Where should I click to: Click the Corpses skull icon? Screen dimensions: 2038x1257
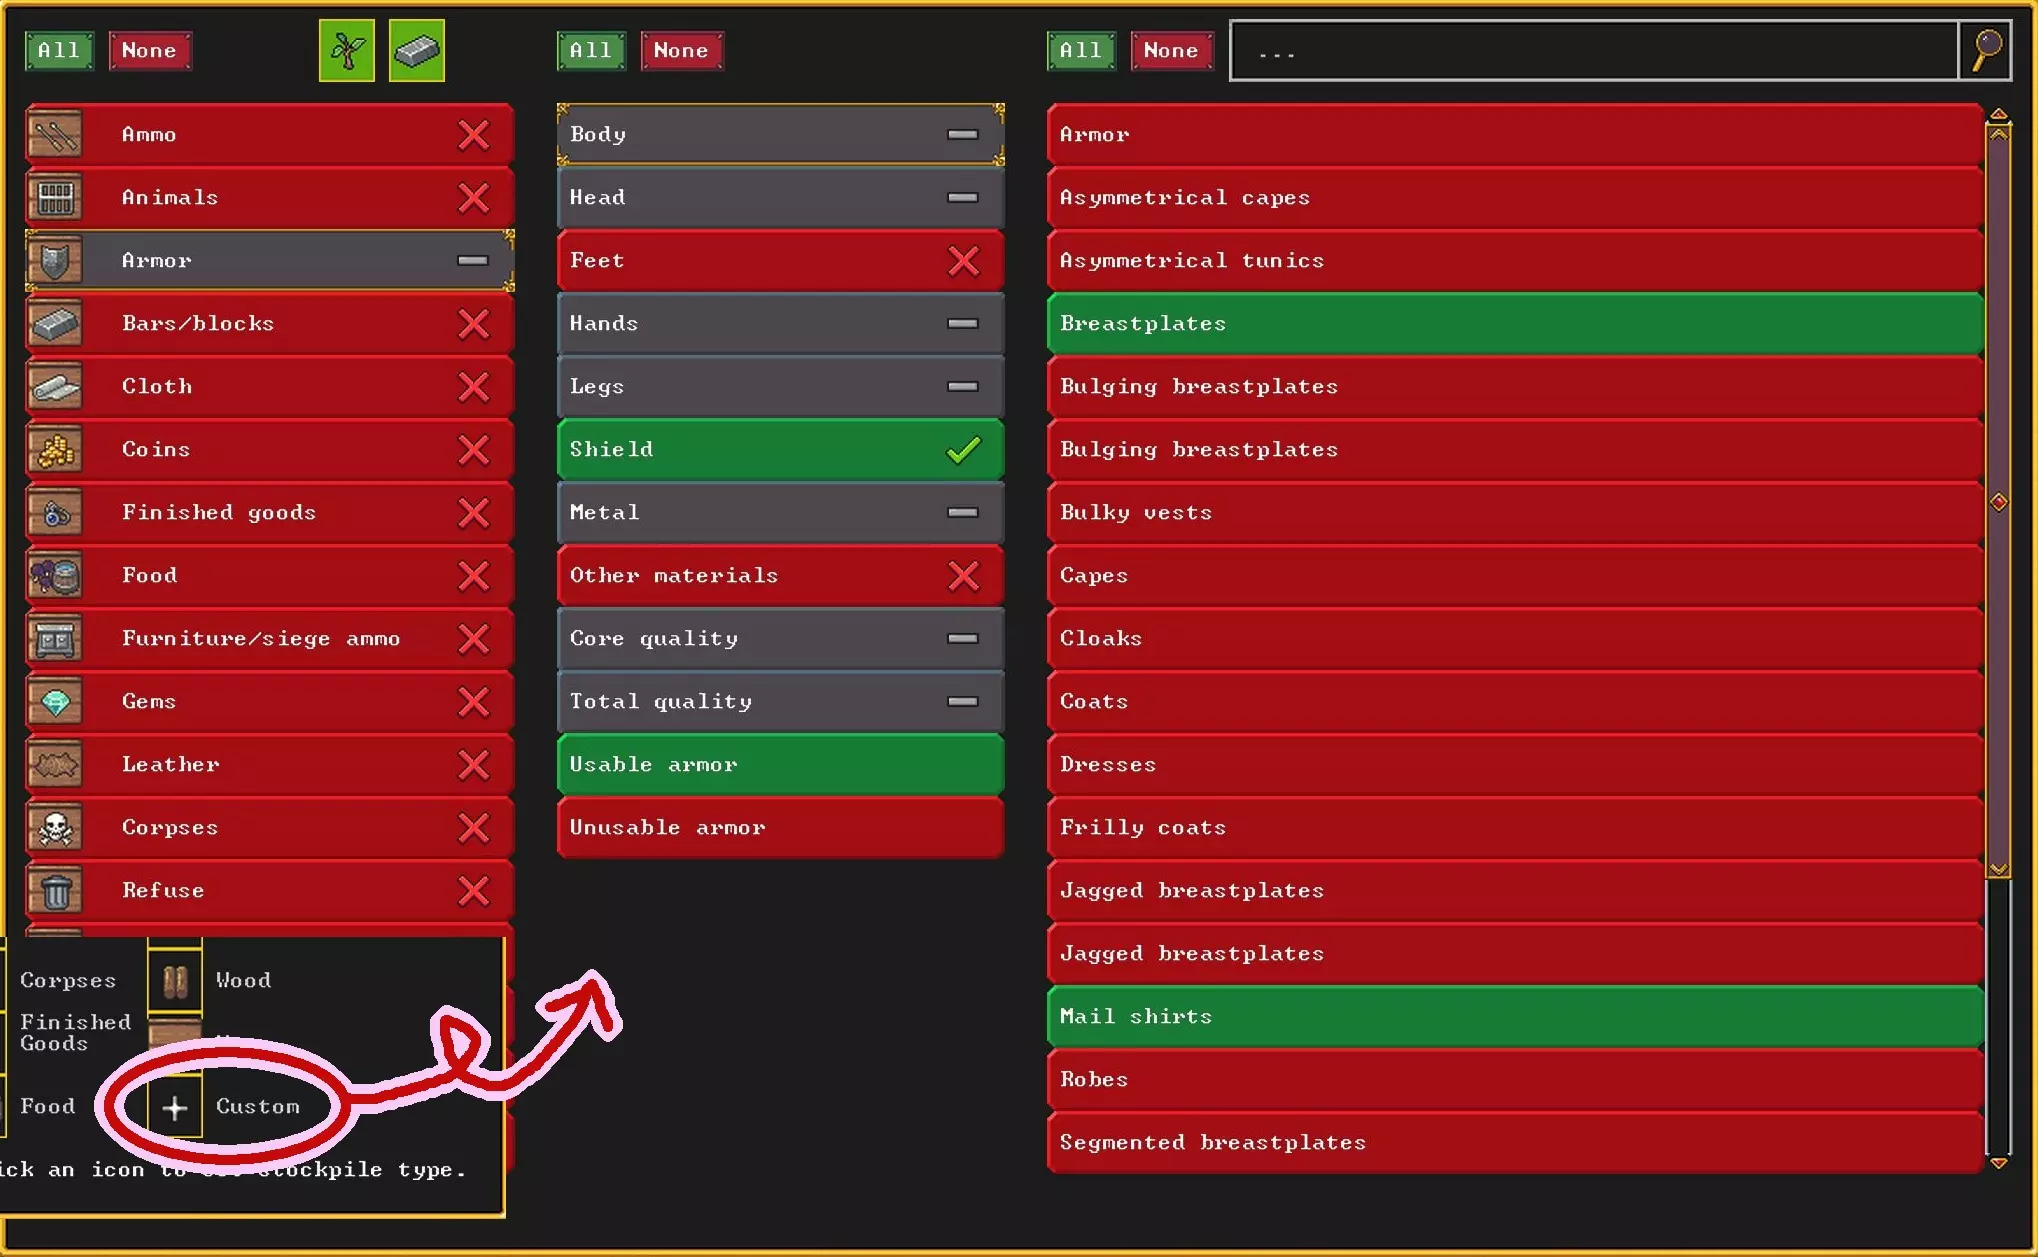[55, 828]
